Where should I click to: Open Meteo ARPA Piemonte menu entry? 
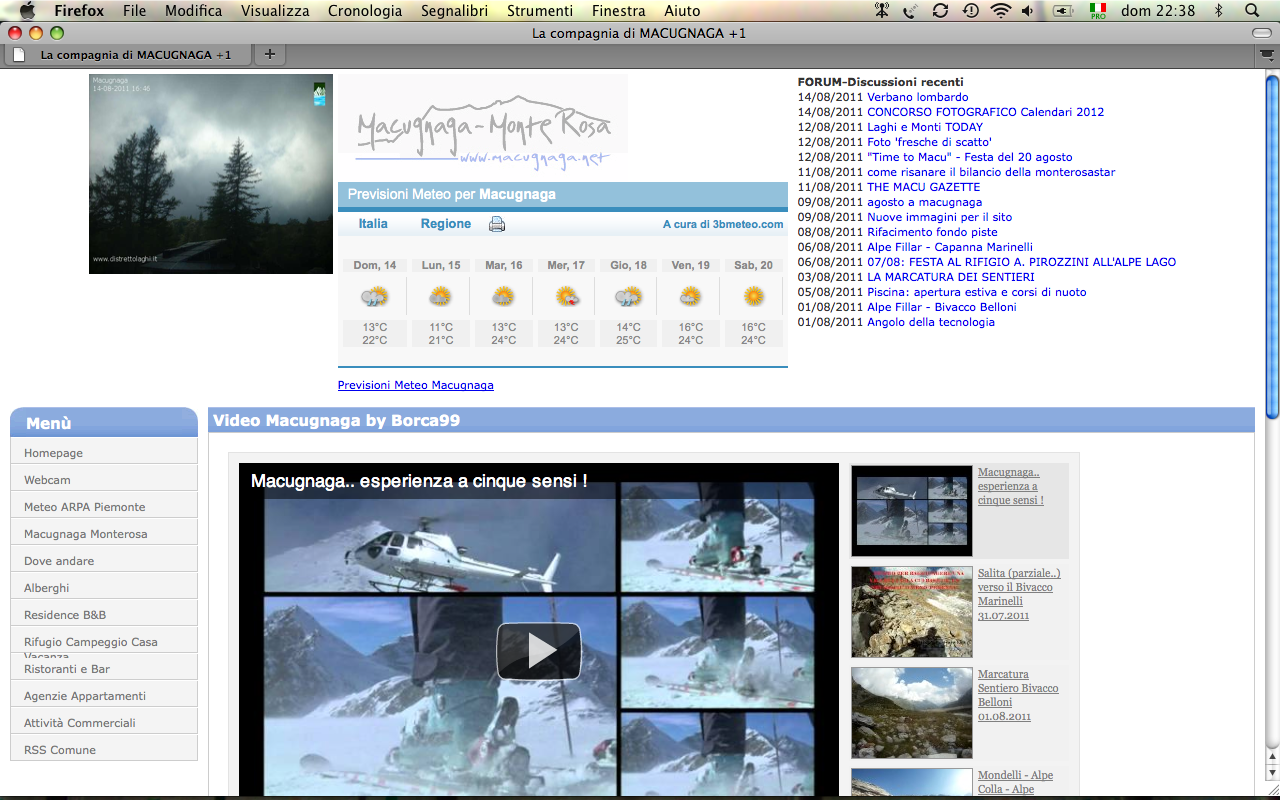pyautogui.click(x=104, y=507)
